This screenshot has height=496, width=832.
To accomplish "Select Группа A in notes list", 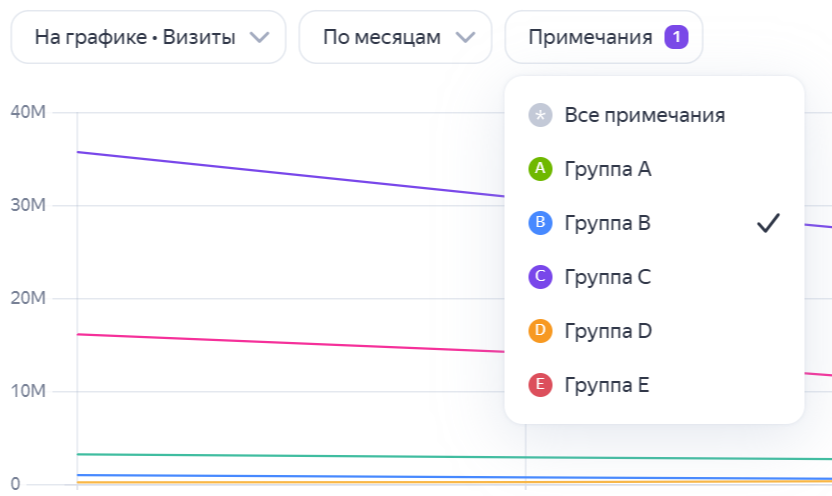I will click(x=654, y=169).
